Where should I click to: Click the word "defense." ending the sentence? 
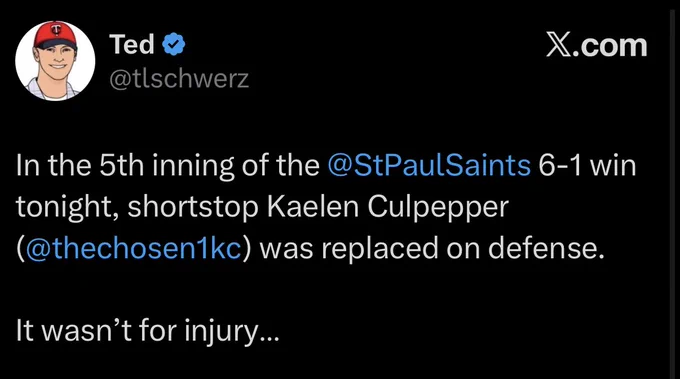point(546,248)
